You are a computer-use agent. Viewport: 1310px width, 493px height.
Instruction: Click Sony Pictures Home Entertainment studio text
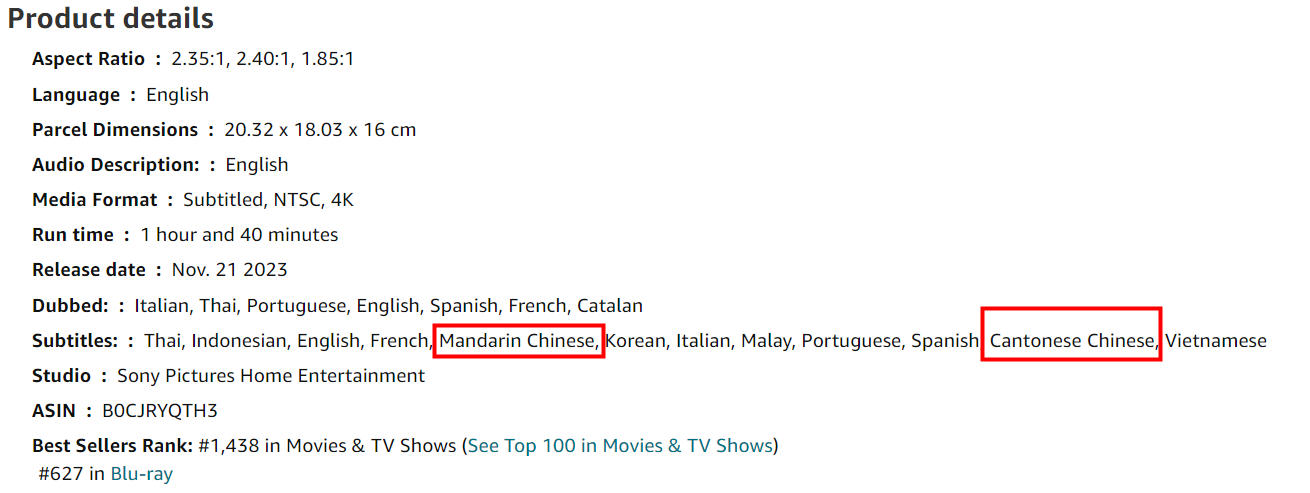[271, 376]
